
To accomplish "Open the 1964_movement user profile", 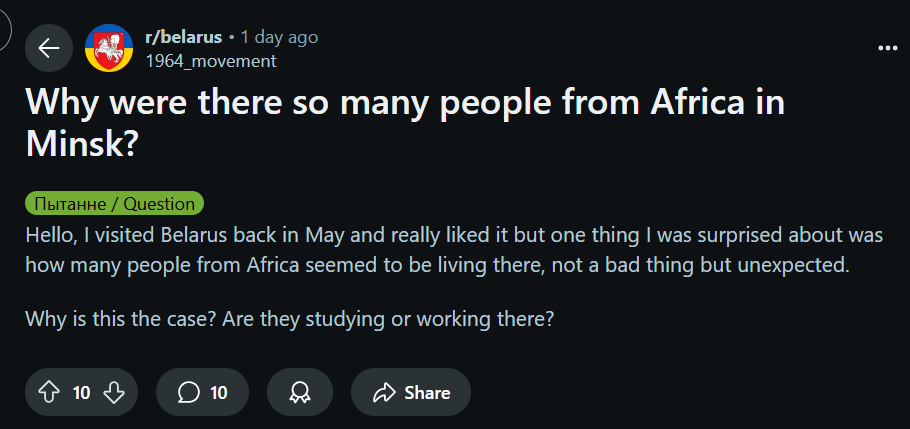I will click(x=210, y=61).
